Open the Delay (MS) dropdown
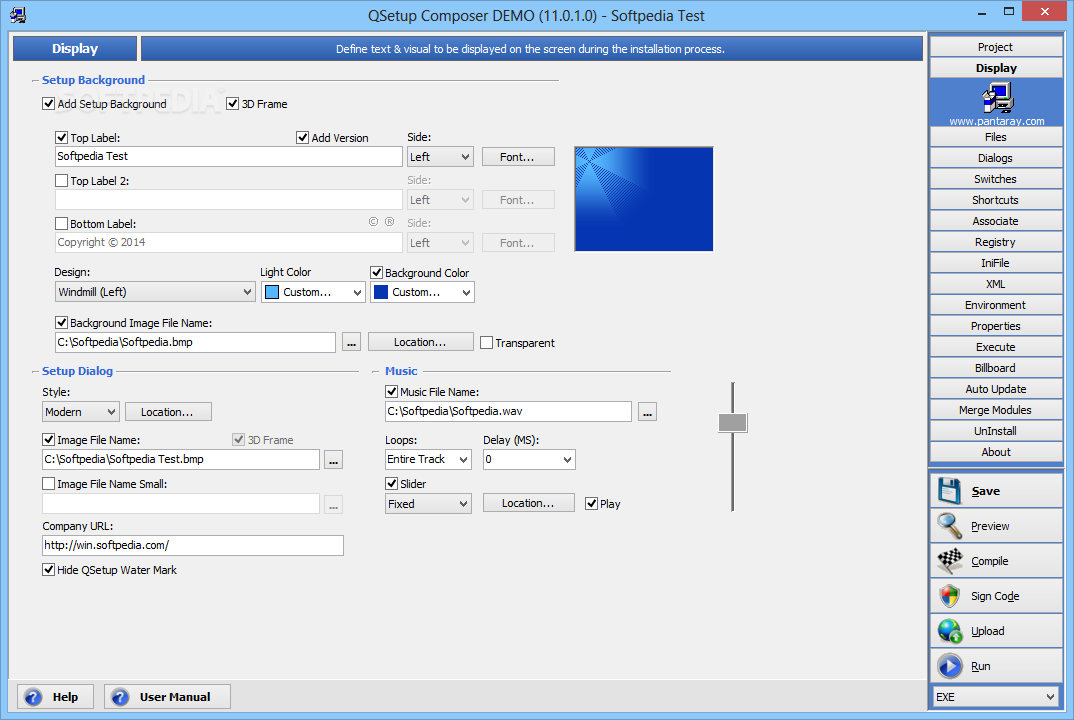Screen dimensions: 1074x720 click(529, 459)
